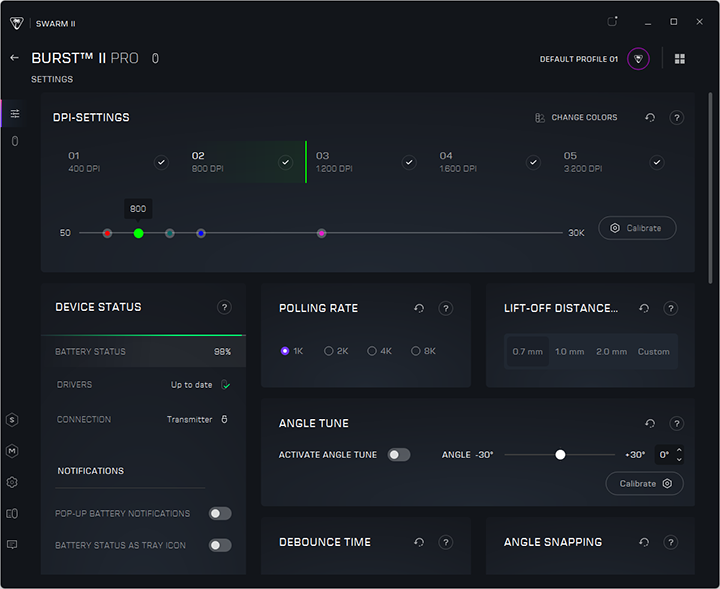Open the device grid overview icon
720x589 pixels.
(x=680, y=59)
